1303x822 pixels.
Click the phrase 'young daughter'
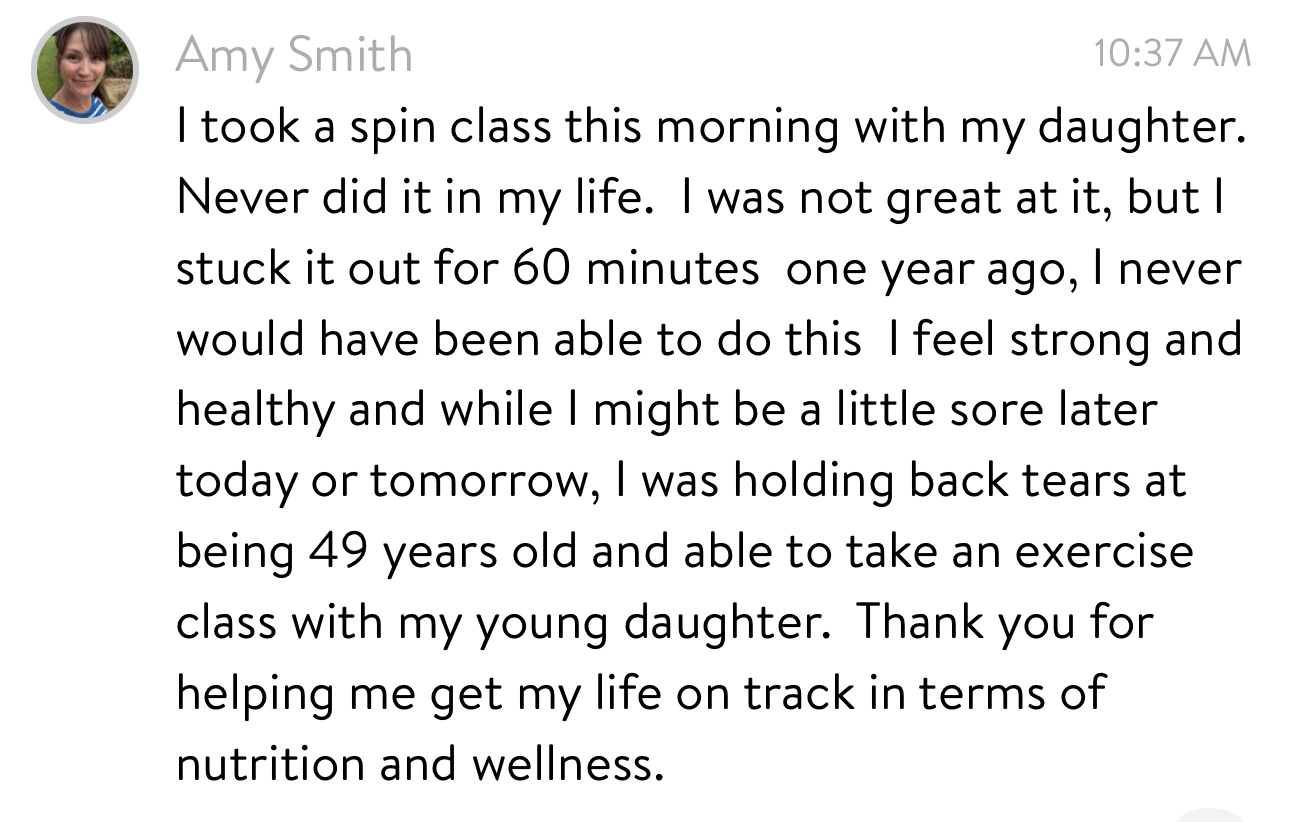point(651,624)
